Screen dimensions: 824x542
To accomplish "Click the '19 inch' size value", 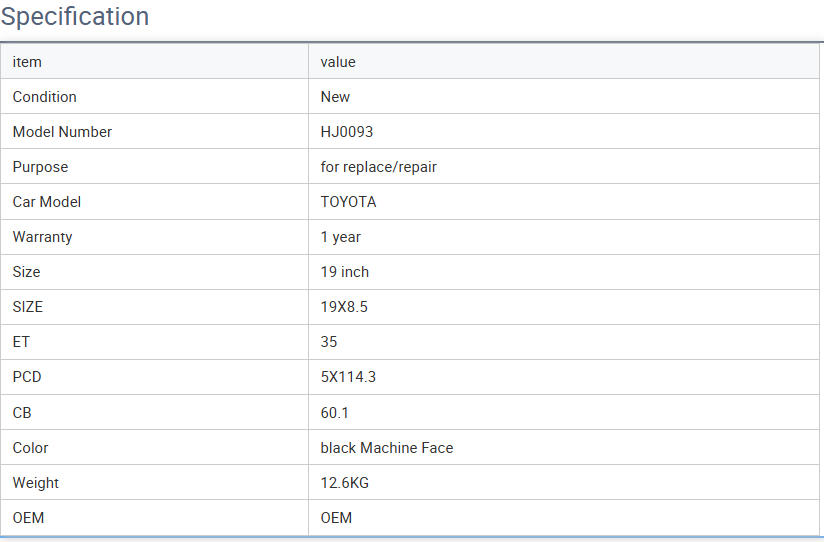I will tap(344, 272).
